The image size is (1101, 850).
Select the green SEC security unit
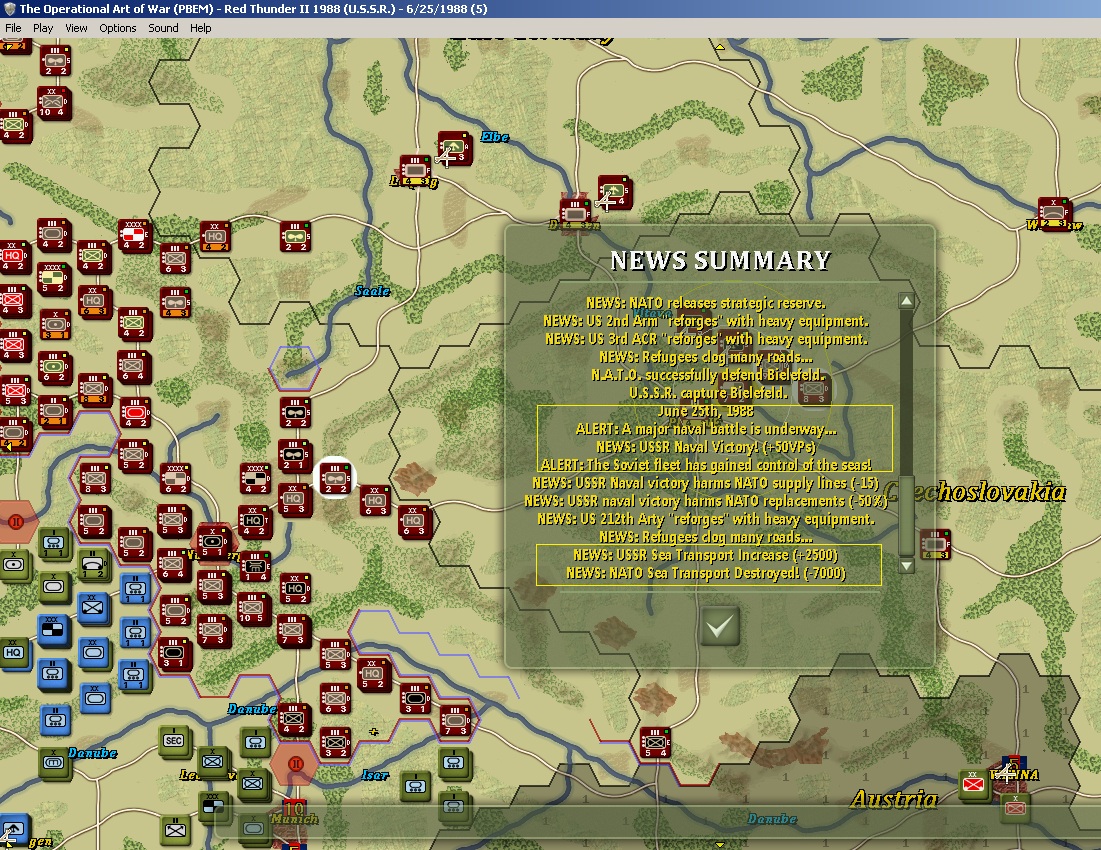point(174,742)
